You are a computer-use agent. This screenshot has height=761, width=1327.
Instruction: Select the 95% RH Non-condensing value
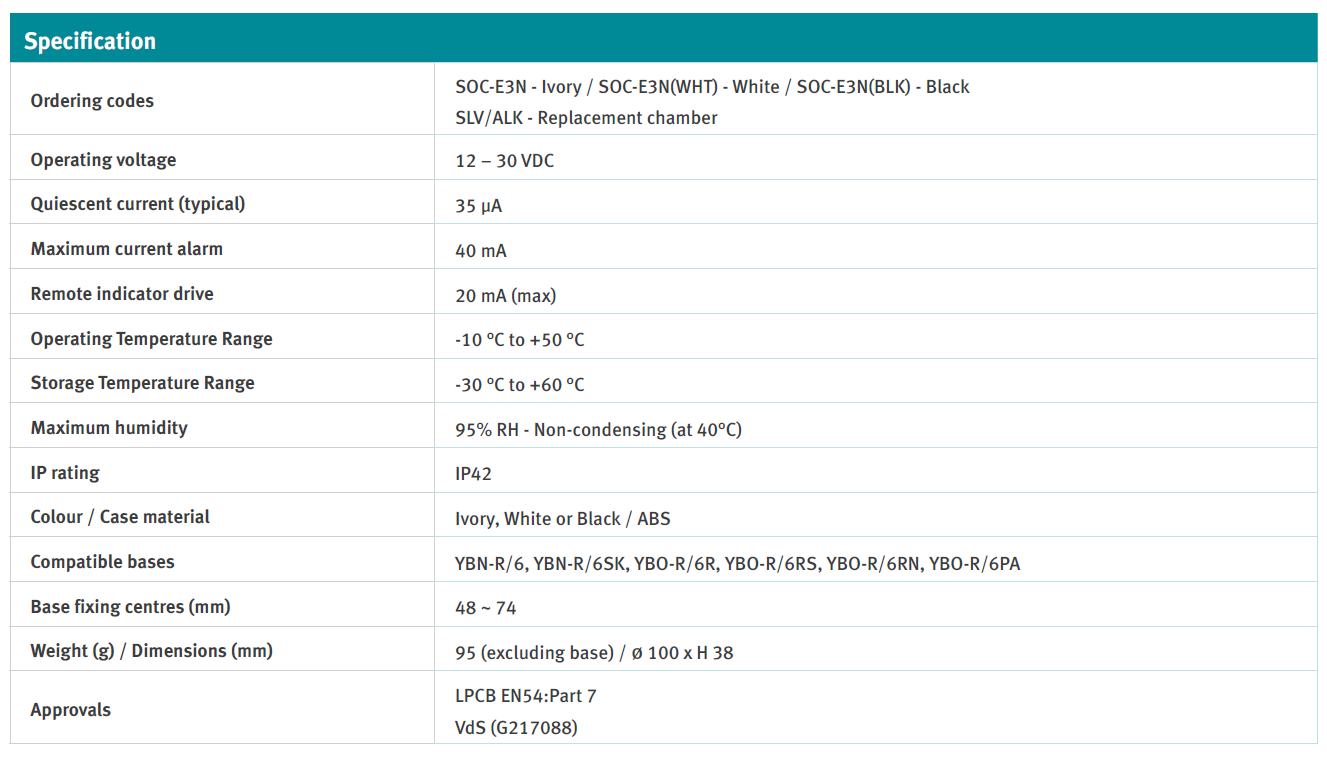click(x=598, y=430)
